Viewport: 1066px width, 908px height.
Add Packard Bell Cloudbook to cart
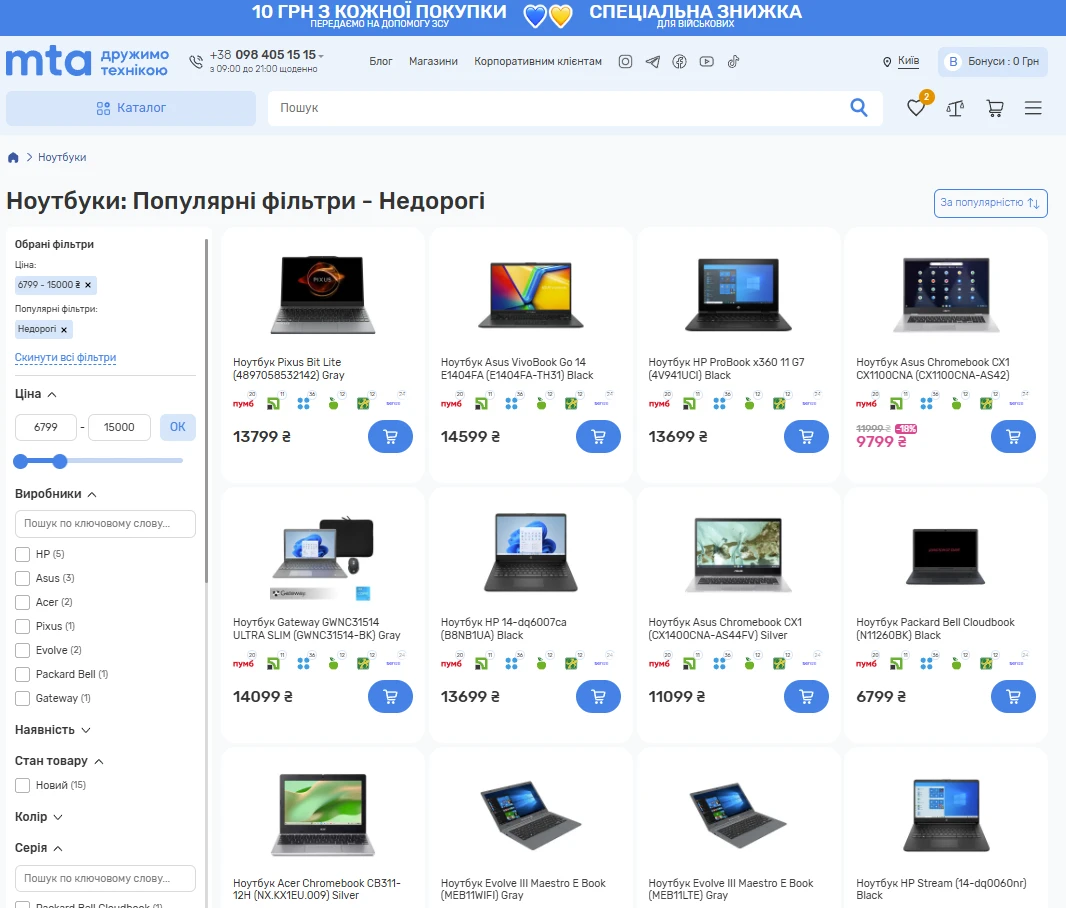(x=1013, y=696)
